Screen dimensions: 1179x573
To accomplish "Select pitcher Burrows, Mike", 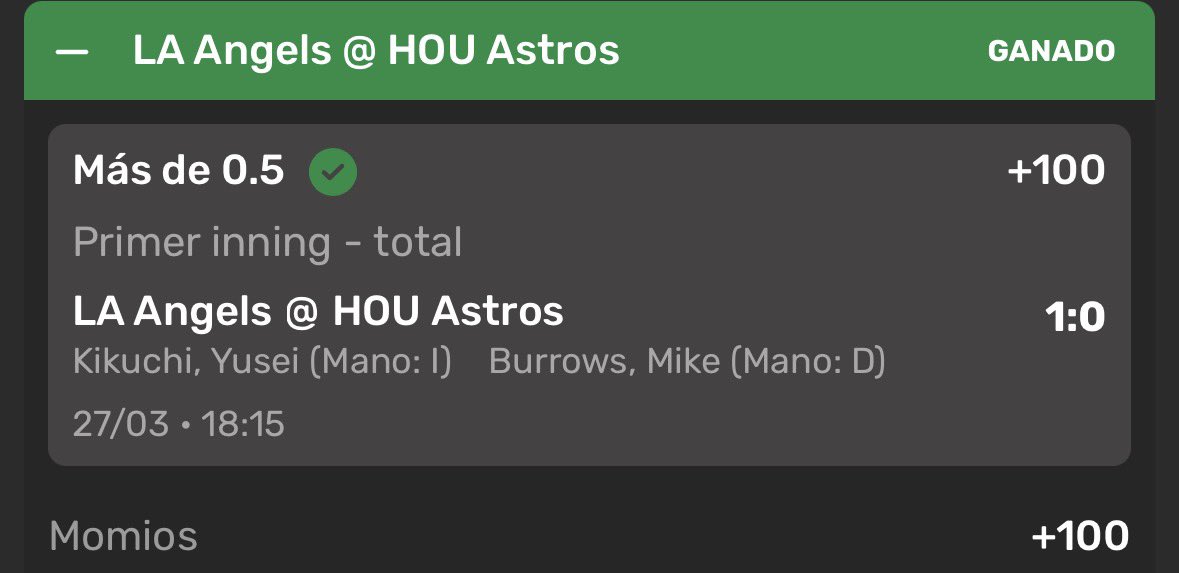I will (x=605, y=362).
